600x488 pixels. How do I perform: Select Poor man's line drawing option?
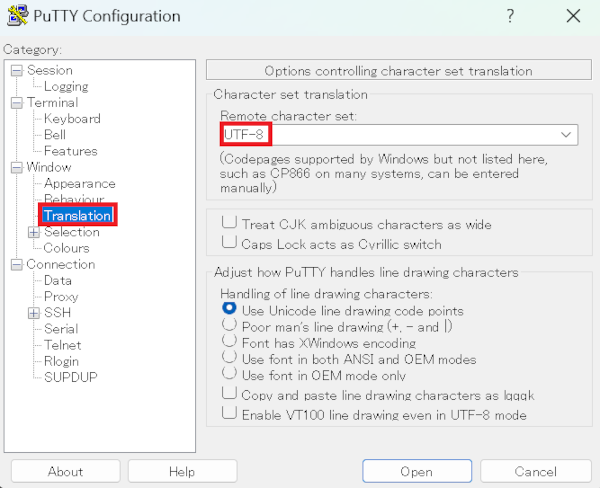(x=230, y=326)
